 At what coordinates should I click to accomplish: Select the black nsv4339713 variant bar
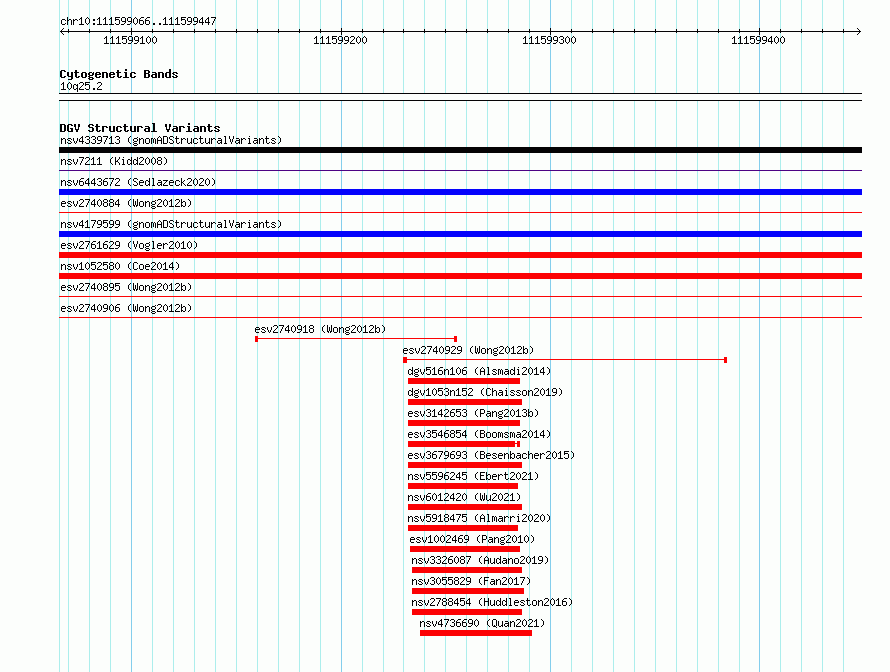pos(460,150)
